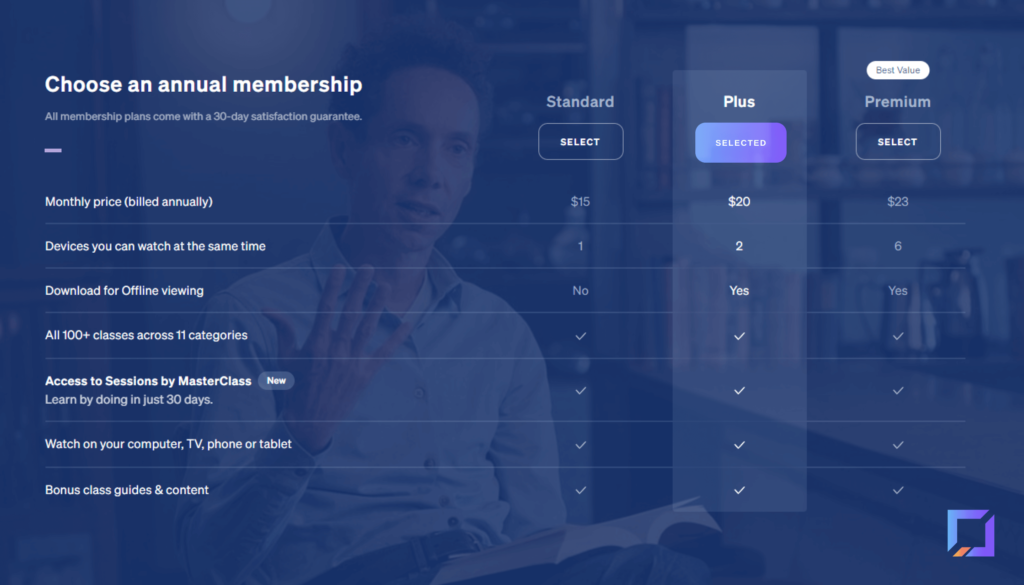Click Standard checkmark for Bonus class guides
The width and height of the screenshot is (1024, 585).
tap(580, 490)
